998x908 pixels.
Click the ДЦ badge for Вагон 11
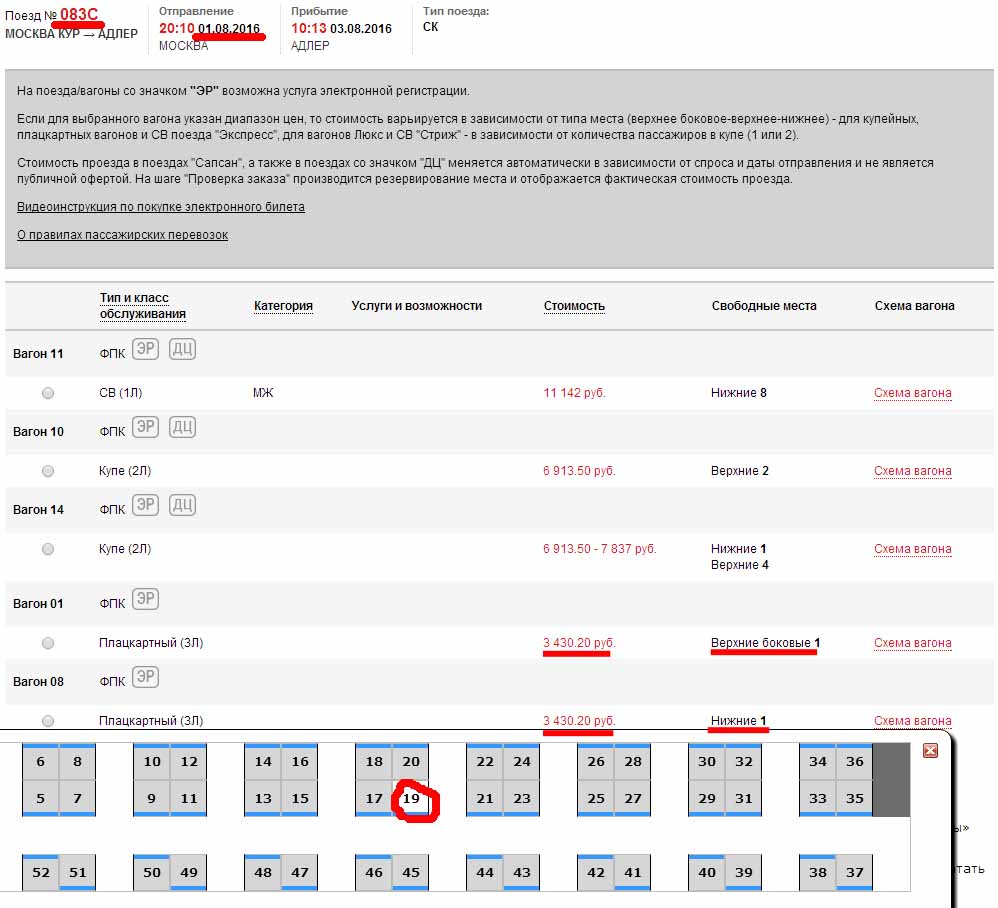click(182, 350)
